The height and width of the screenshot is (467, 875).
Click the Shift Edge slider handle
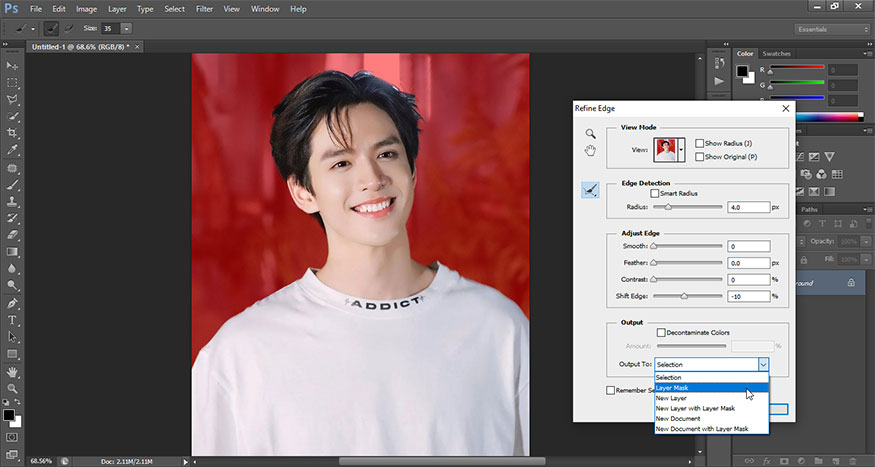pyautogui.click(x=685, y=298)
